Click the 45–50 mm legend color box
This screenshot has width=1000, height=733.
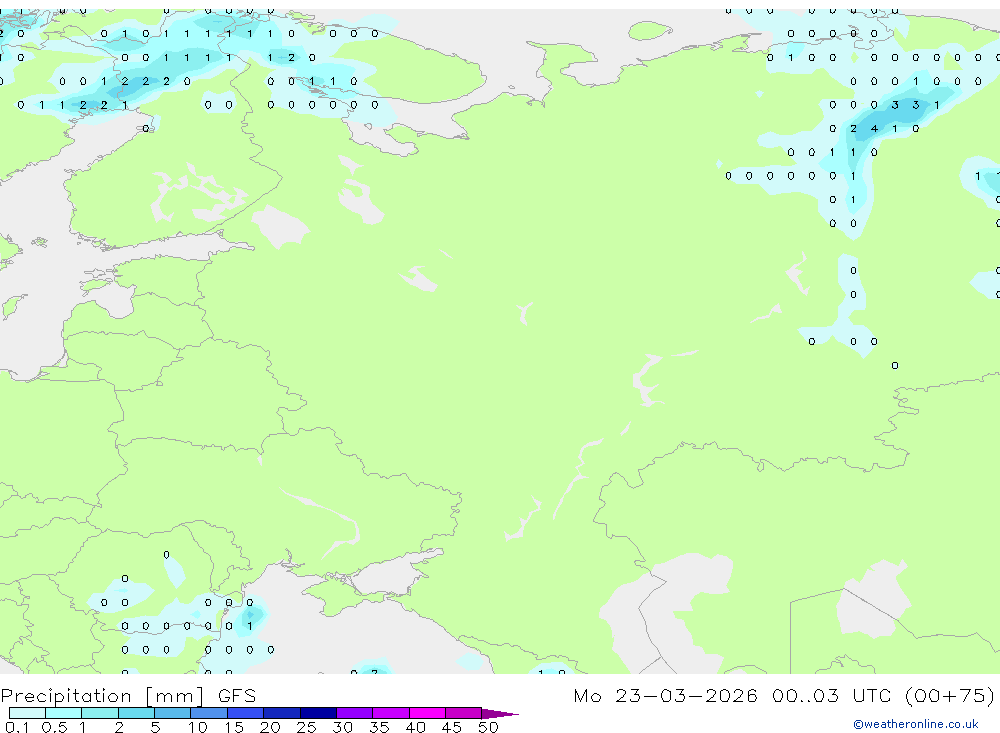tap(464, 713)
